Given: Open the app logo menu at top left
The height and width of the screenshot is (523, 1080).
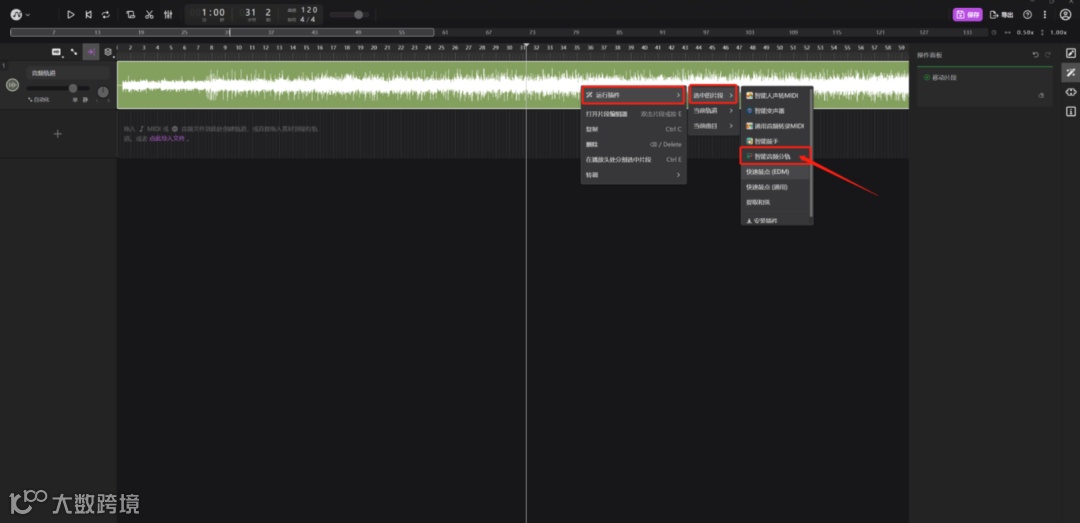Looking at the screenshot, I should click(19, 14).
